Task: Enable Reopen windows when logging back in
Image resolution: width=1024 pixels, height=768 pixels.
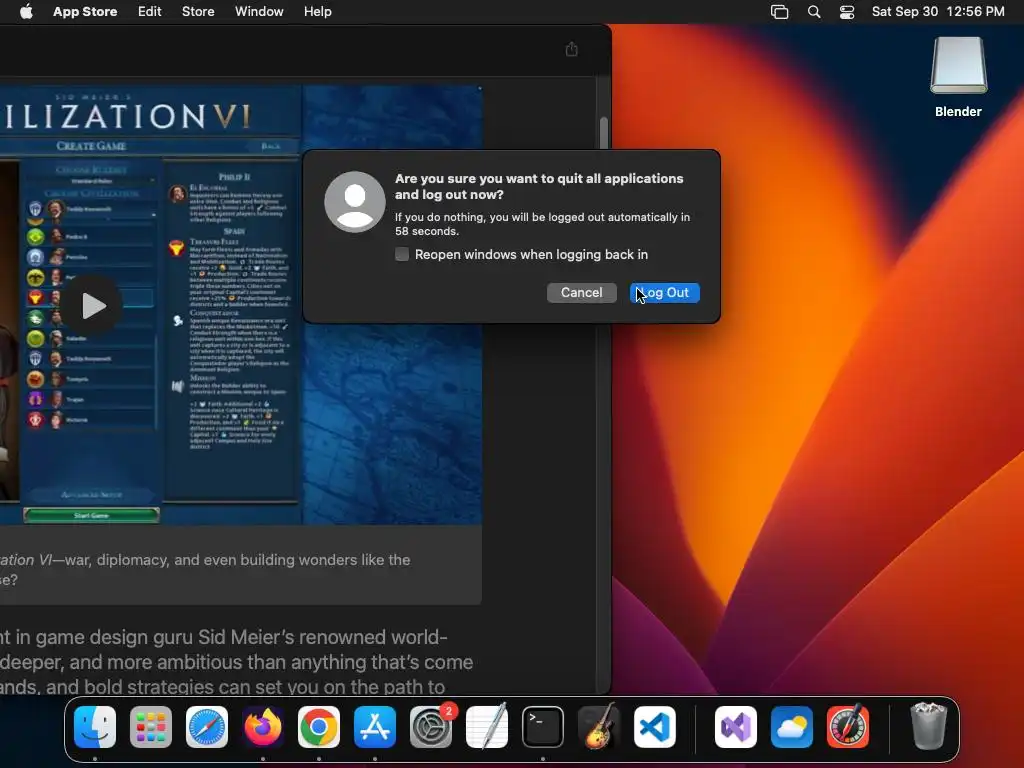Action: click(402, 254)
